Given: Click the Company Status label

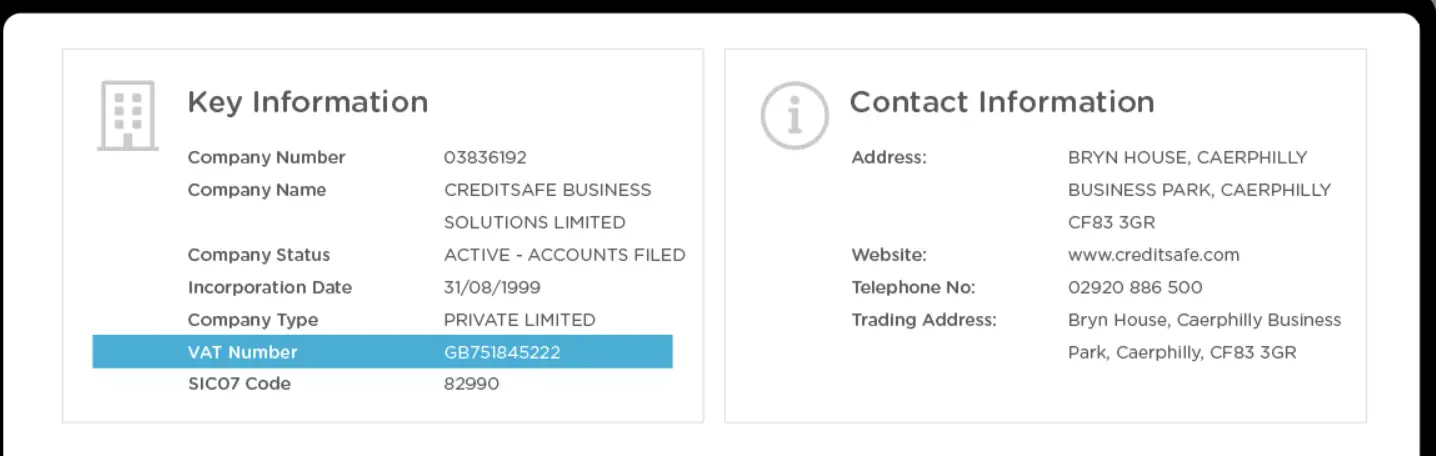Looking at the screenshot, I should (x=258, y=255).
